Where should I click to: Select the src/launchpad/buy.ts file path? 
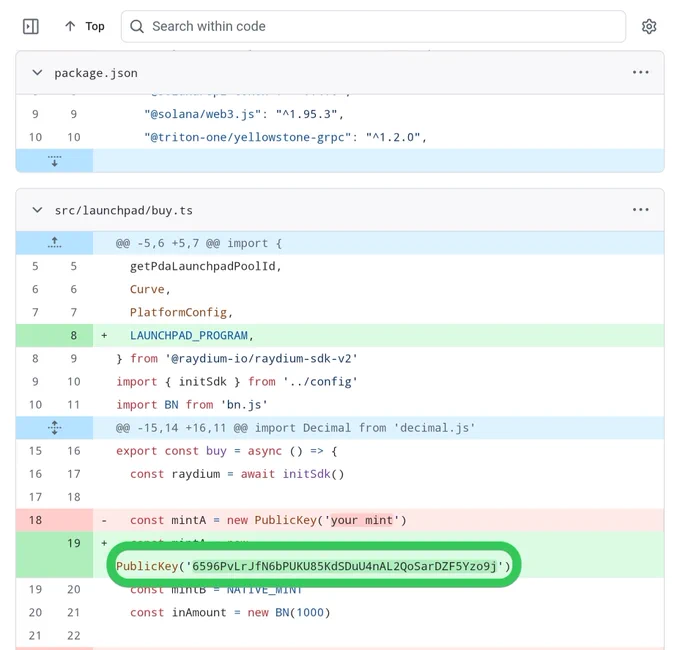coord(124,210)
